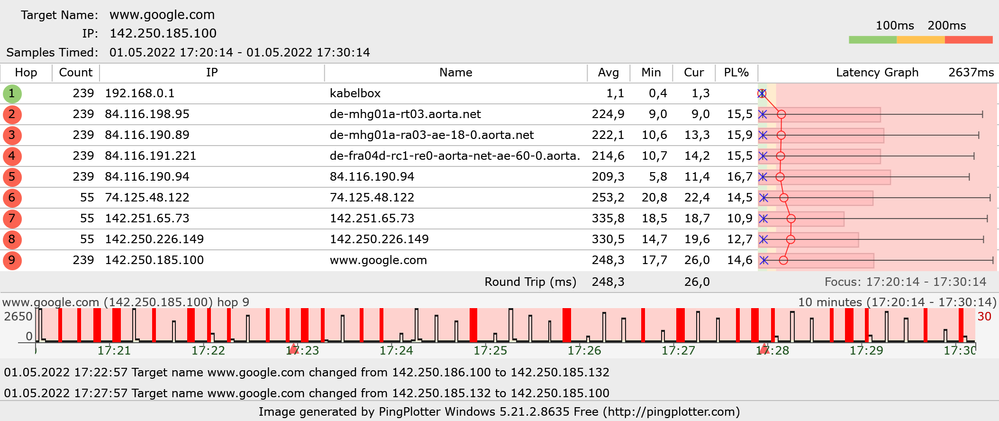Click the Hop column header

coord(26,73)
